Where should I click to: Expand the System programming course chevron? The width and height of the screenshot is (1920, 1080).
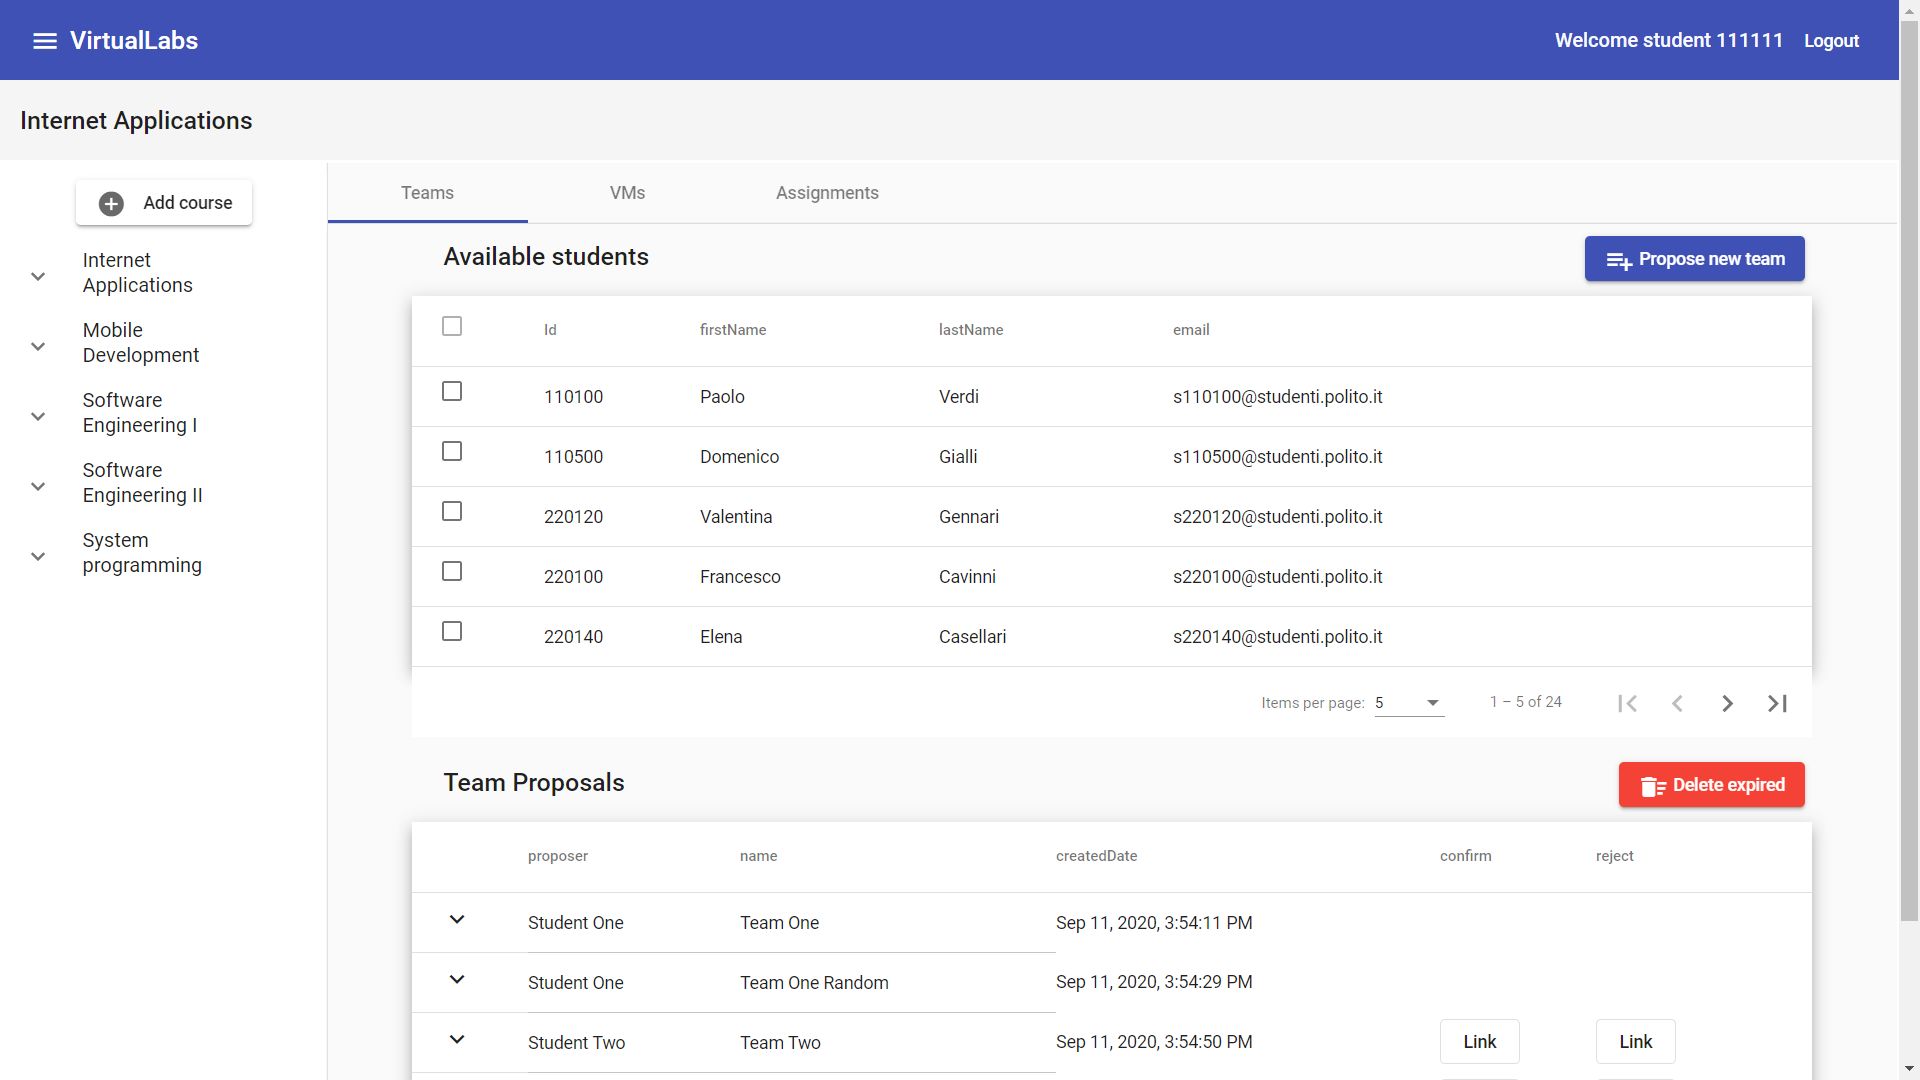click(38, 556)
